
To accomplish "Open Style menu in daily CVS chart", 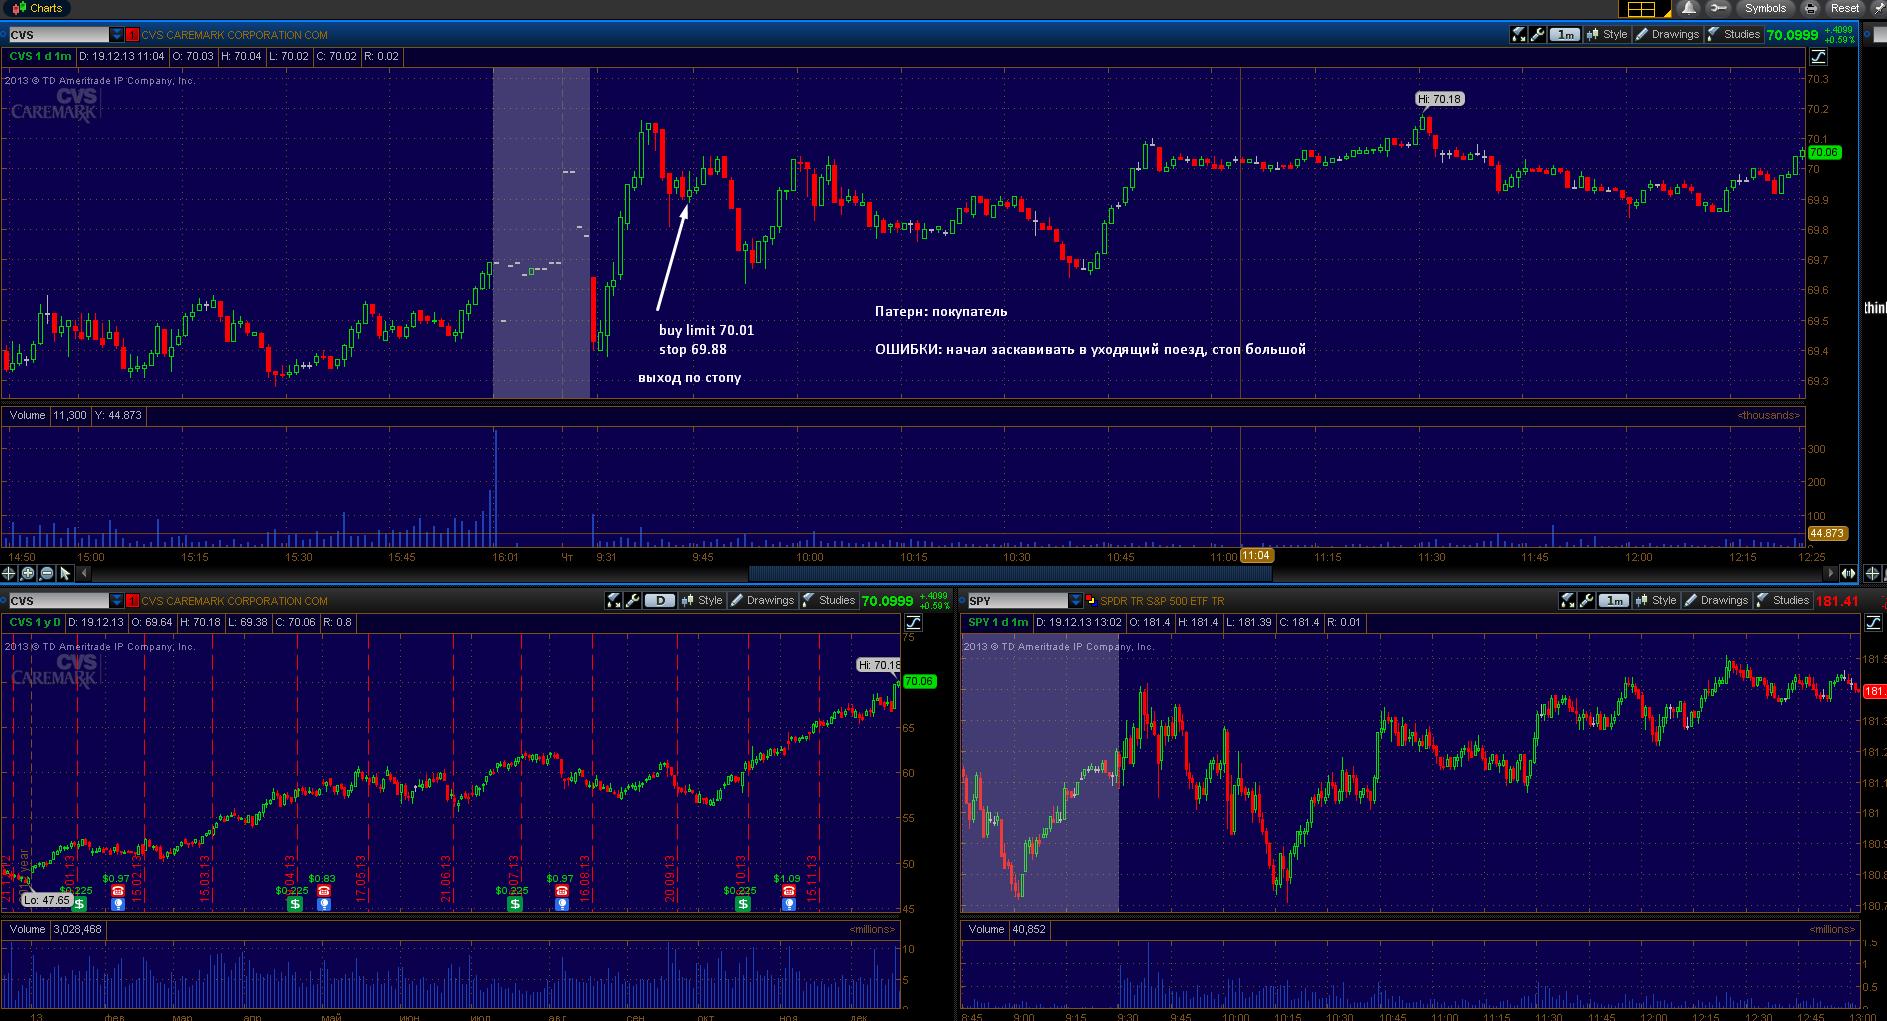I will pyautogui.click(x=701, y=601).
